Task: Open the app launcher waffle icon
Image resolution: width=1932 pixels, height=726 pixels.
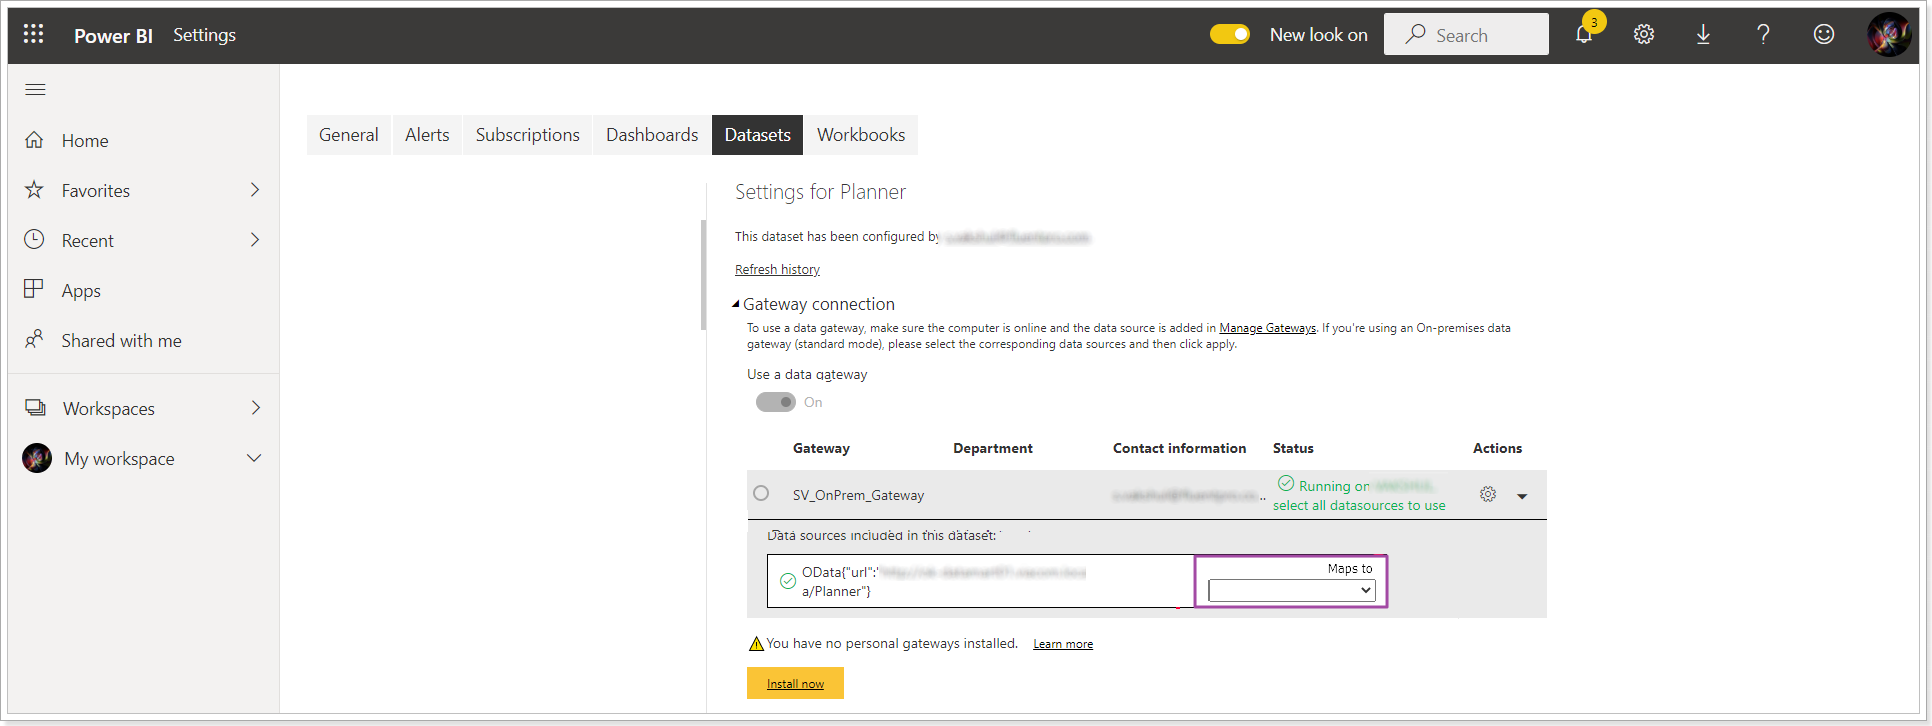Action: (x=34, y=34)
